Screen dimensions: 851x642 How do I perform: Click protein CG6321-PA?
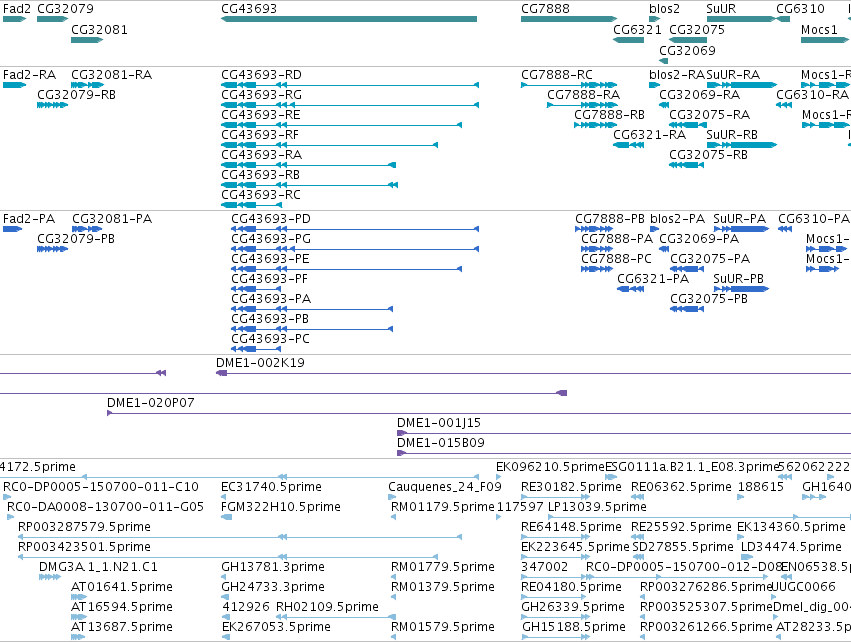click(631, 289)
